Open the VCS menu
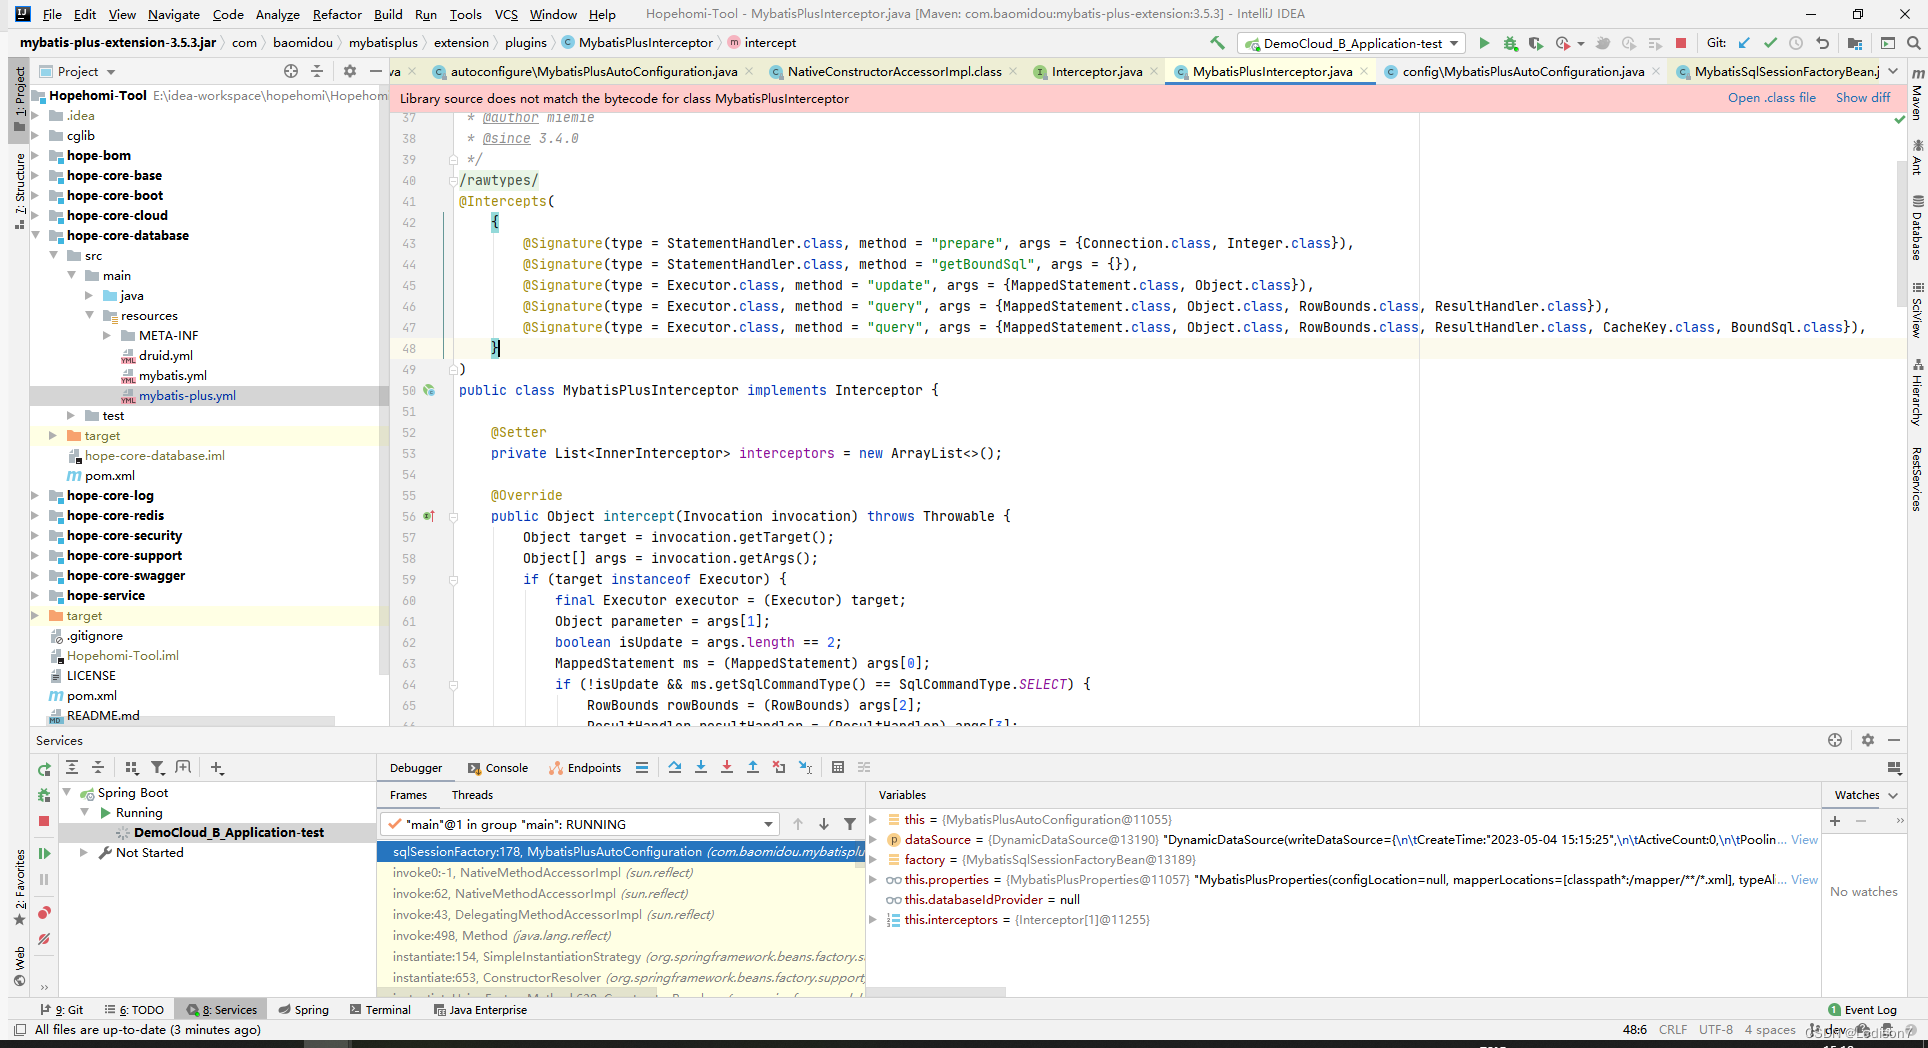Screen dimensions: 1928x1048 click(506, 14)
